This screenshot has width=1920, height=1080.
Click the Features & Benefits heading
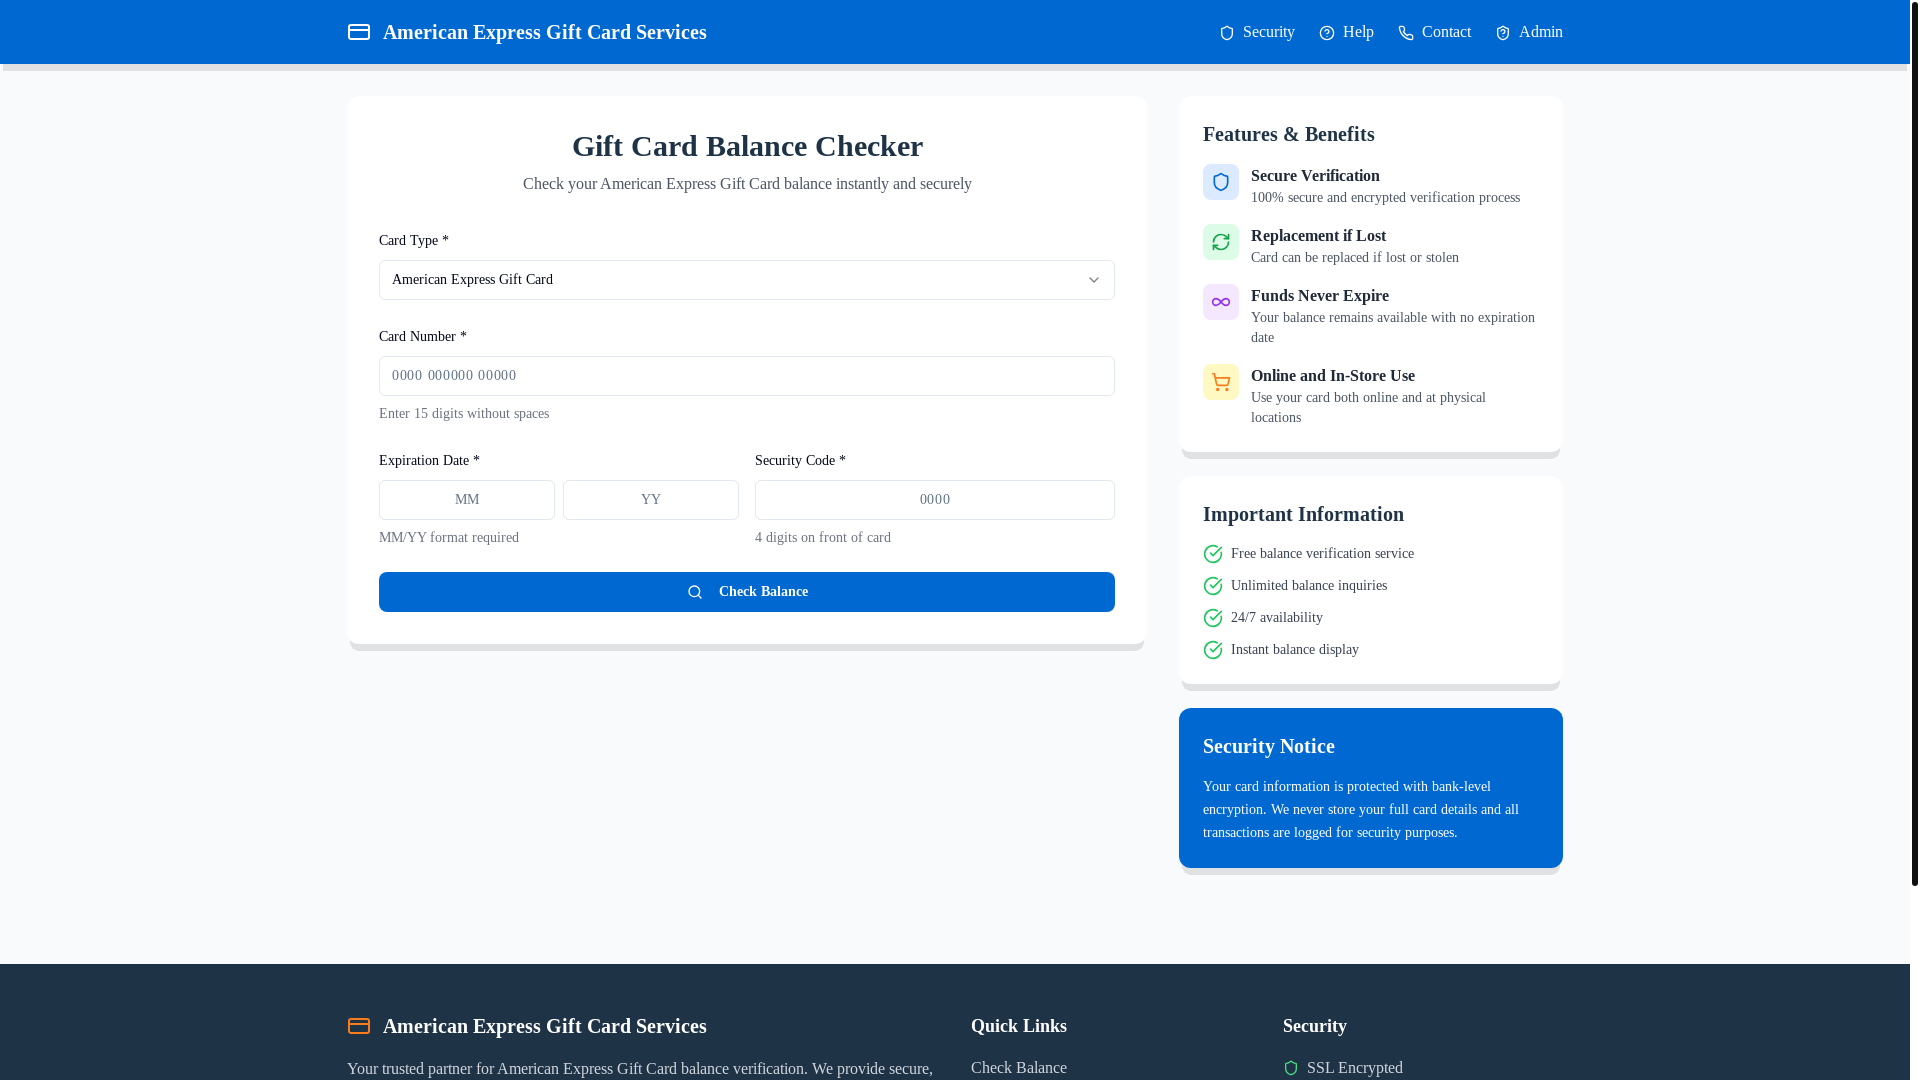[1289, 134]
